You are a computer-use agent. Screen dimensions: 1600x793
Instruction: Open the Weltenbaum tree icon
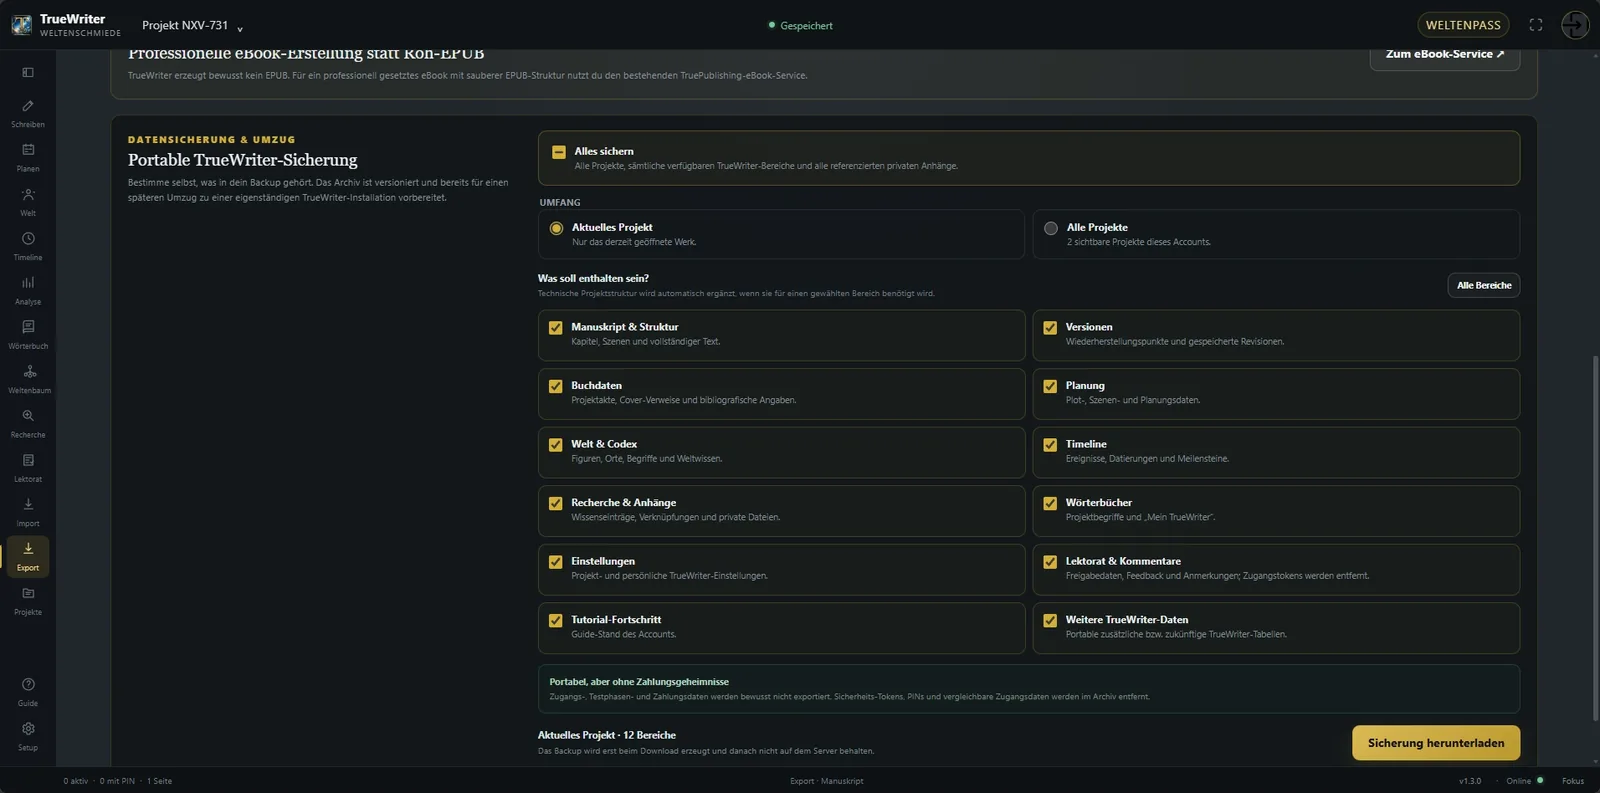pos(28,372)
